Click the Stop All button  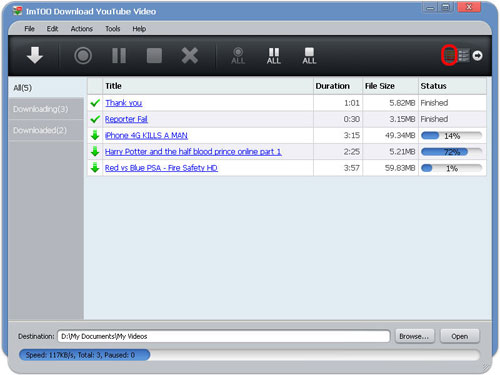(309, 56)
